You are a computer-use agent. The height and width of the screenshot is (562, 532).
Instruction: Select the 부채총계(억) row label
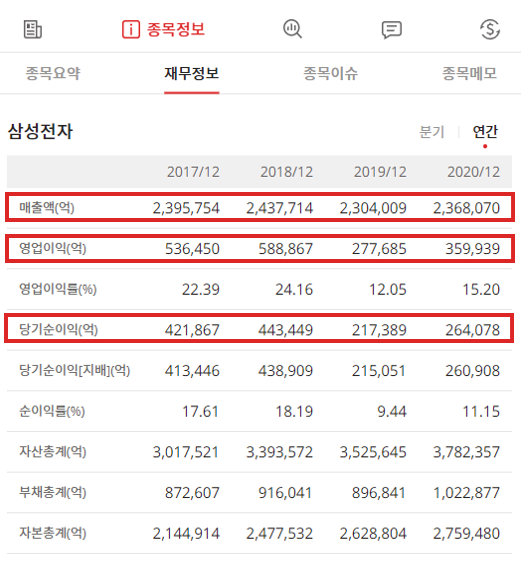(53, 492)
